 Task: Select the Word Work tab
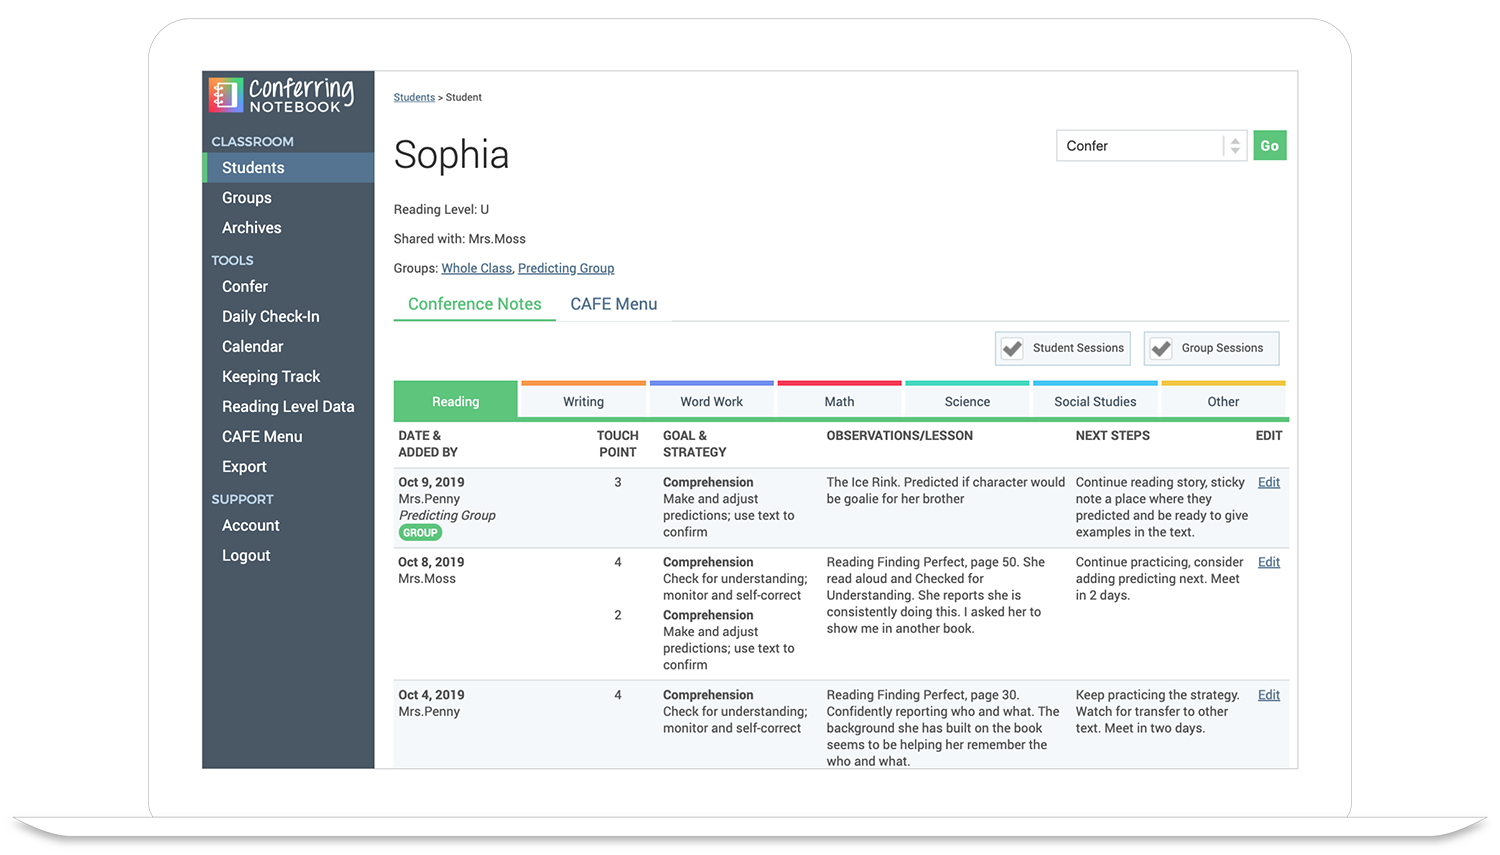[711, 400]
